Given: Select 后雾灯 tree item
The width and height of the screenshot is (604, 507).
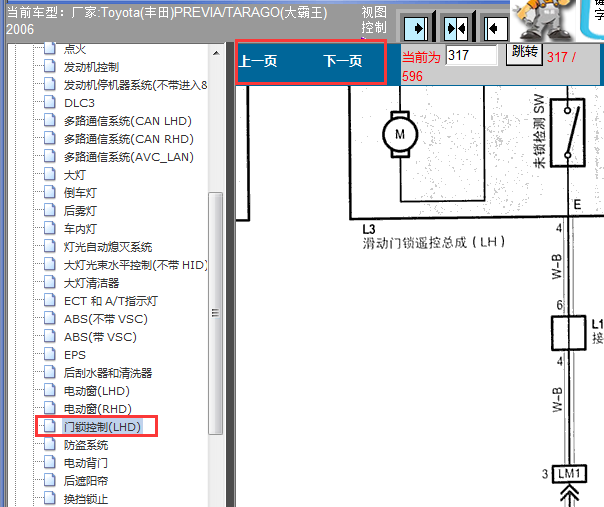Looking at the screenshot, I should coord(80,211).
